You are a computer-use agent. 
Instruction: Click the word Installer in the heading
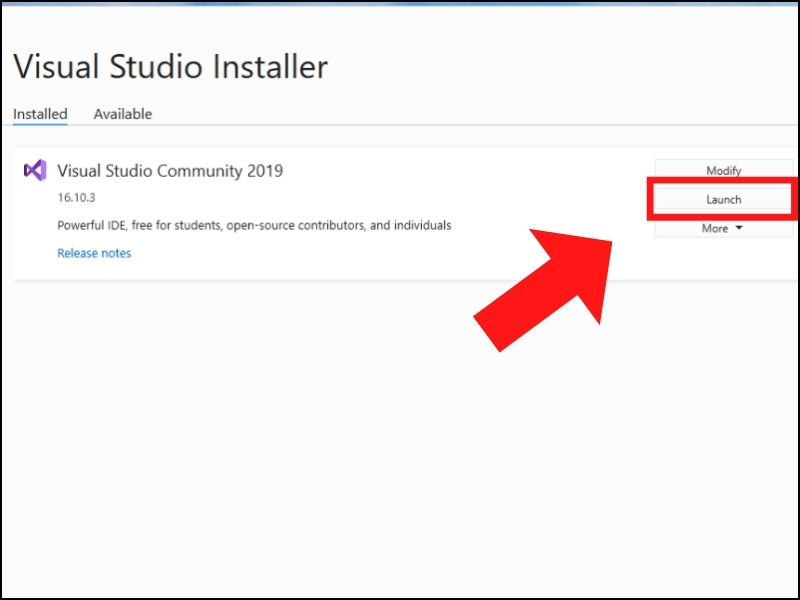[270, 67]
